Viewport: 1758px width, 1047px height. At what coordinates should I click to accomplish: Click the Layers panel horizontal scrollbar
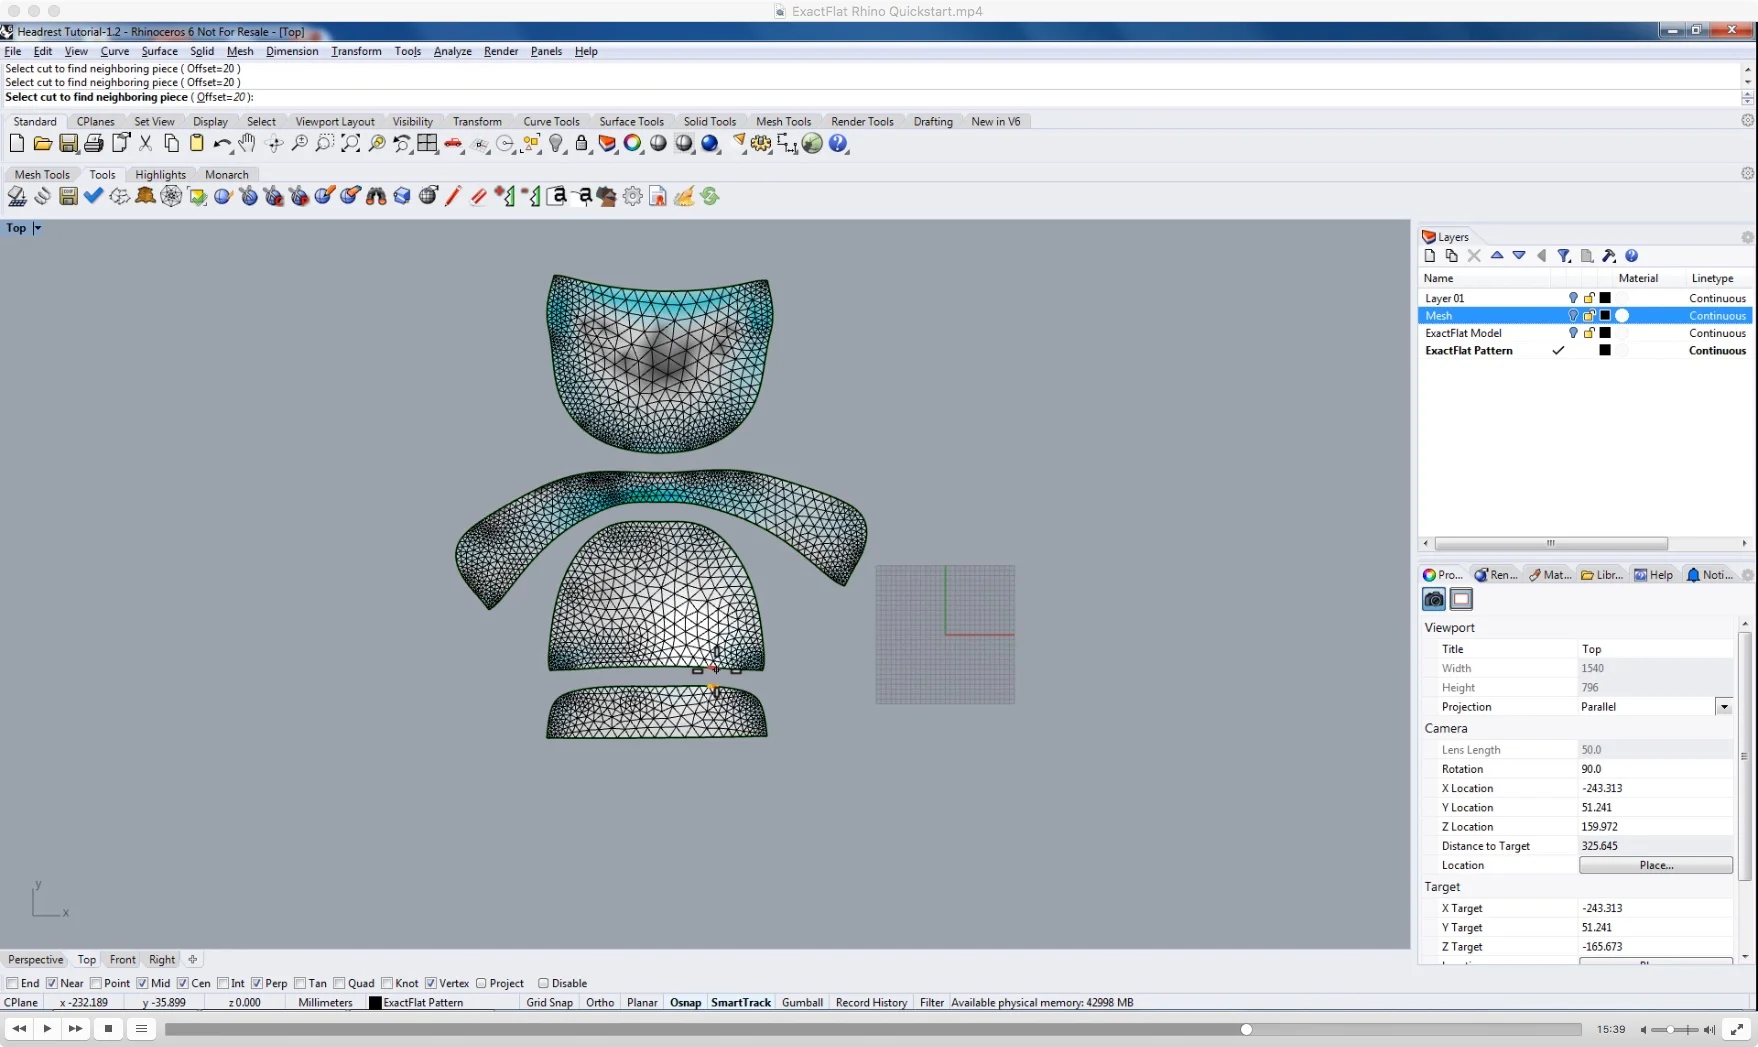(x=1551, y=544)
